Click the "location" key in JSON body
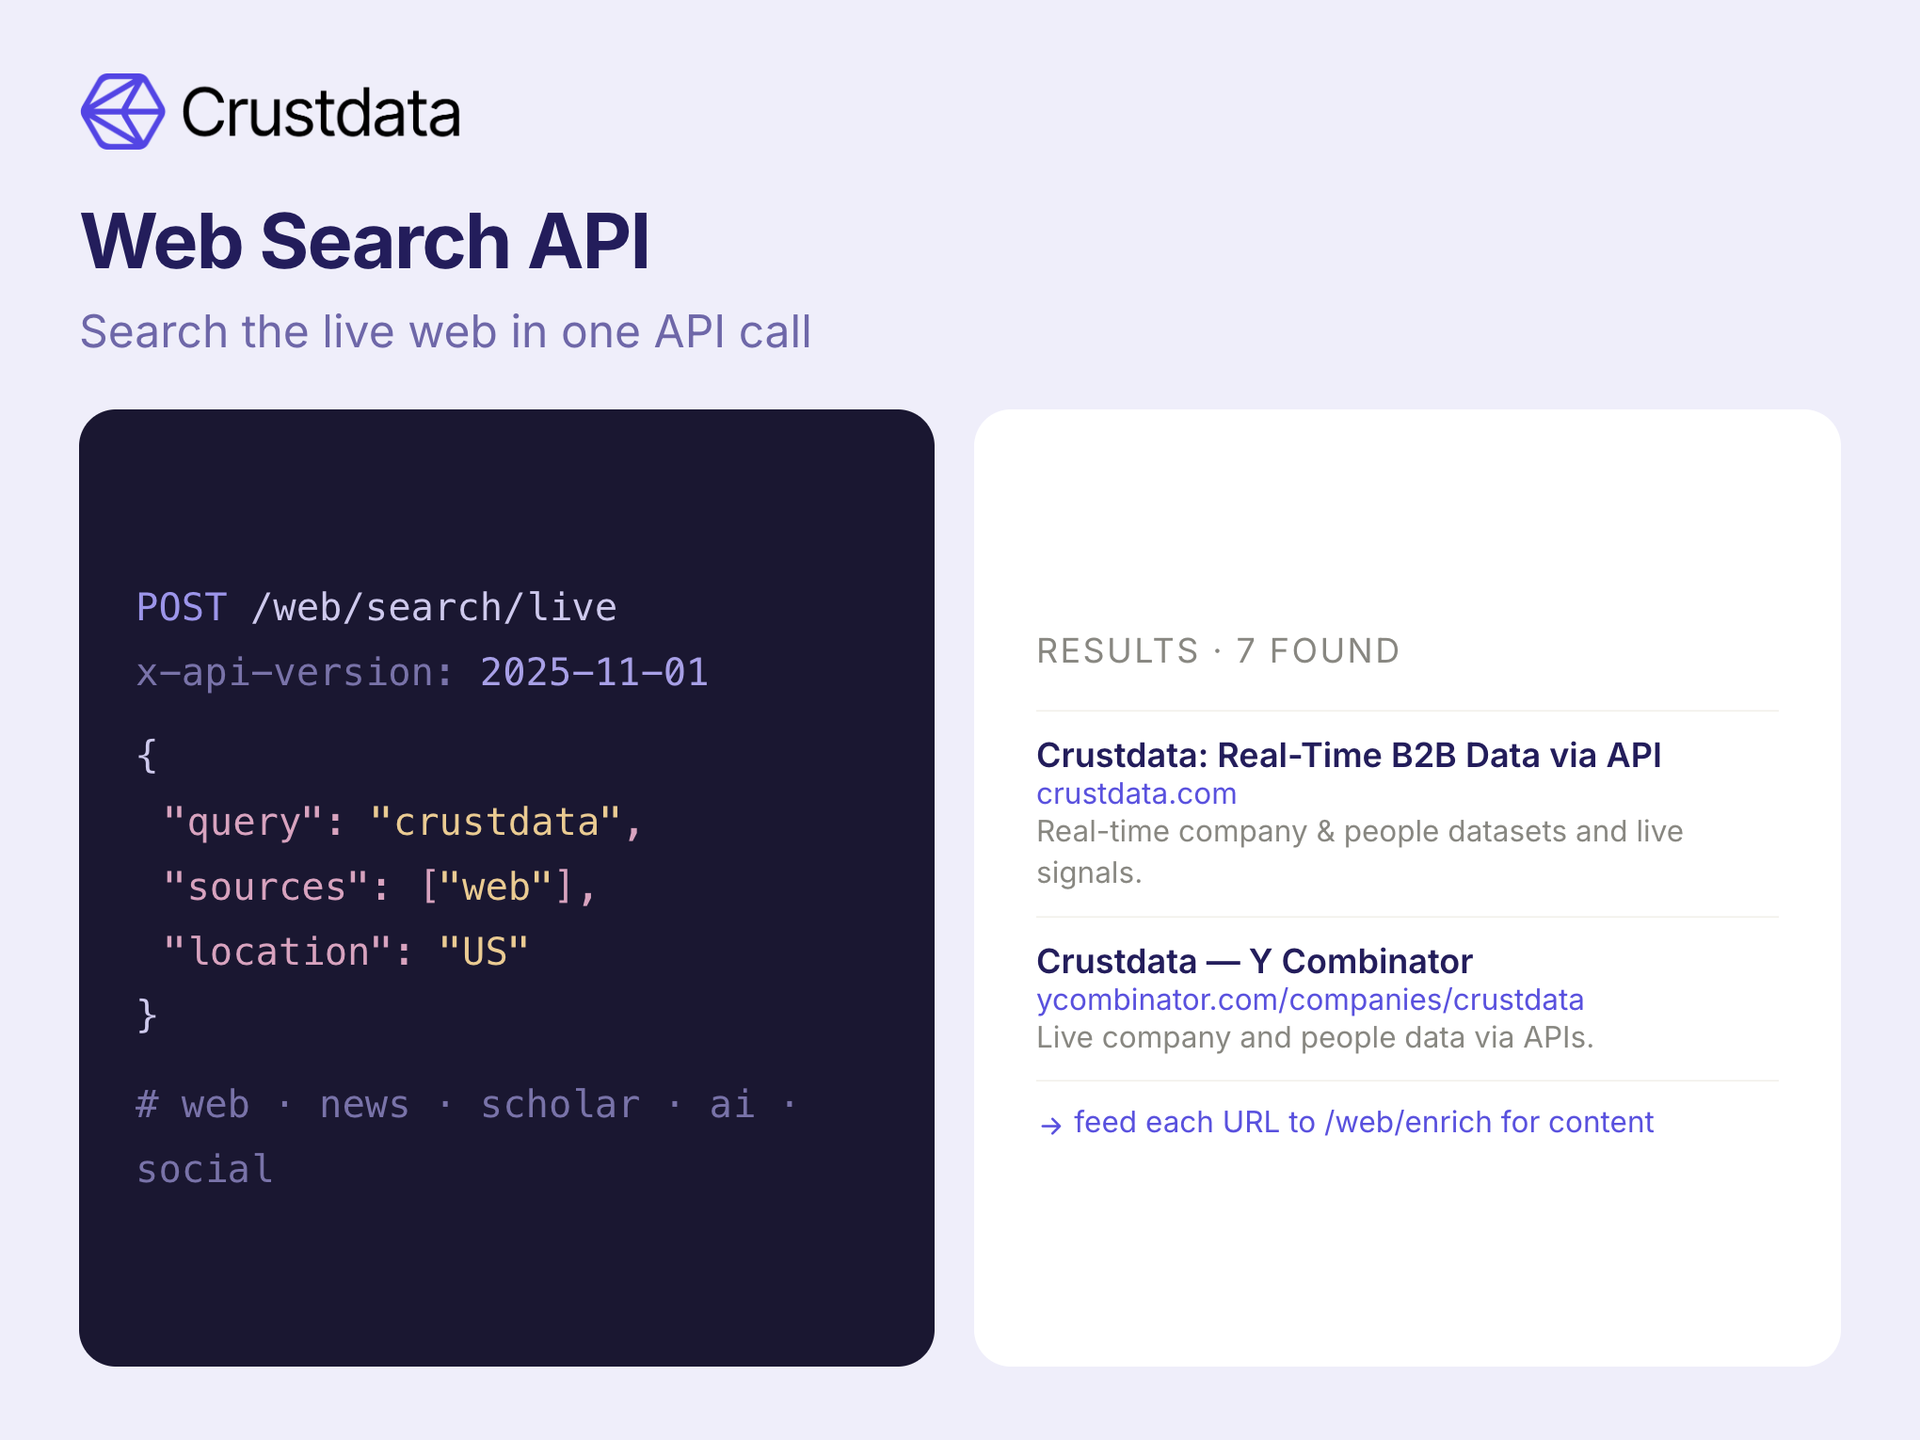The image size is (1920, 1440). point(277,951)
